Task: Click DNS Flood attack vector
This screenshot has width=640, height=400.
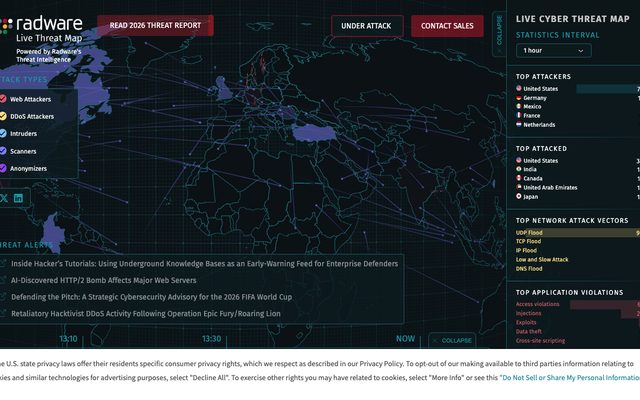Action: point(529,269)
